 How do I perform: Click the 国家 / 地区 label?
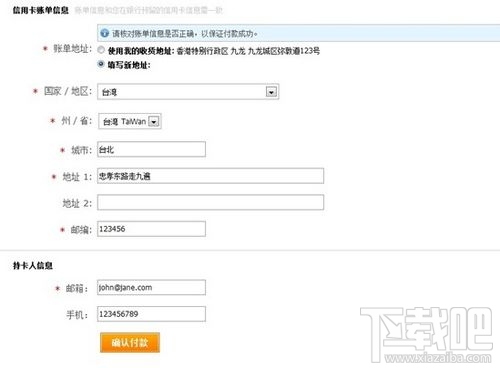click(68, 91)
